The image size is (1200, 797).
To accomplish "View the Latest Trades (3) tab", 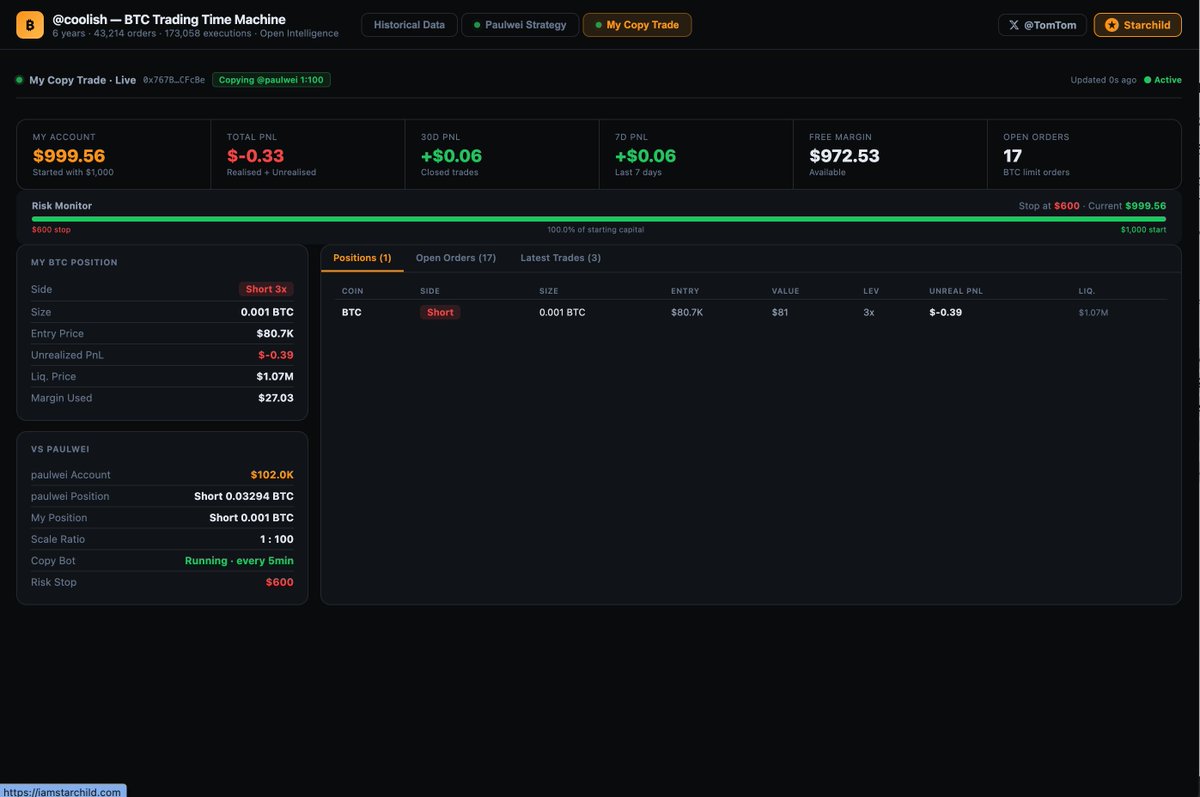I will tap(561, 258).
